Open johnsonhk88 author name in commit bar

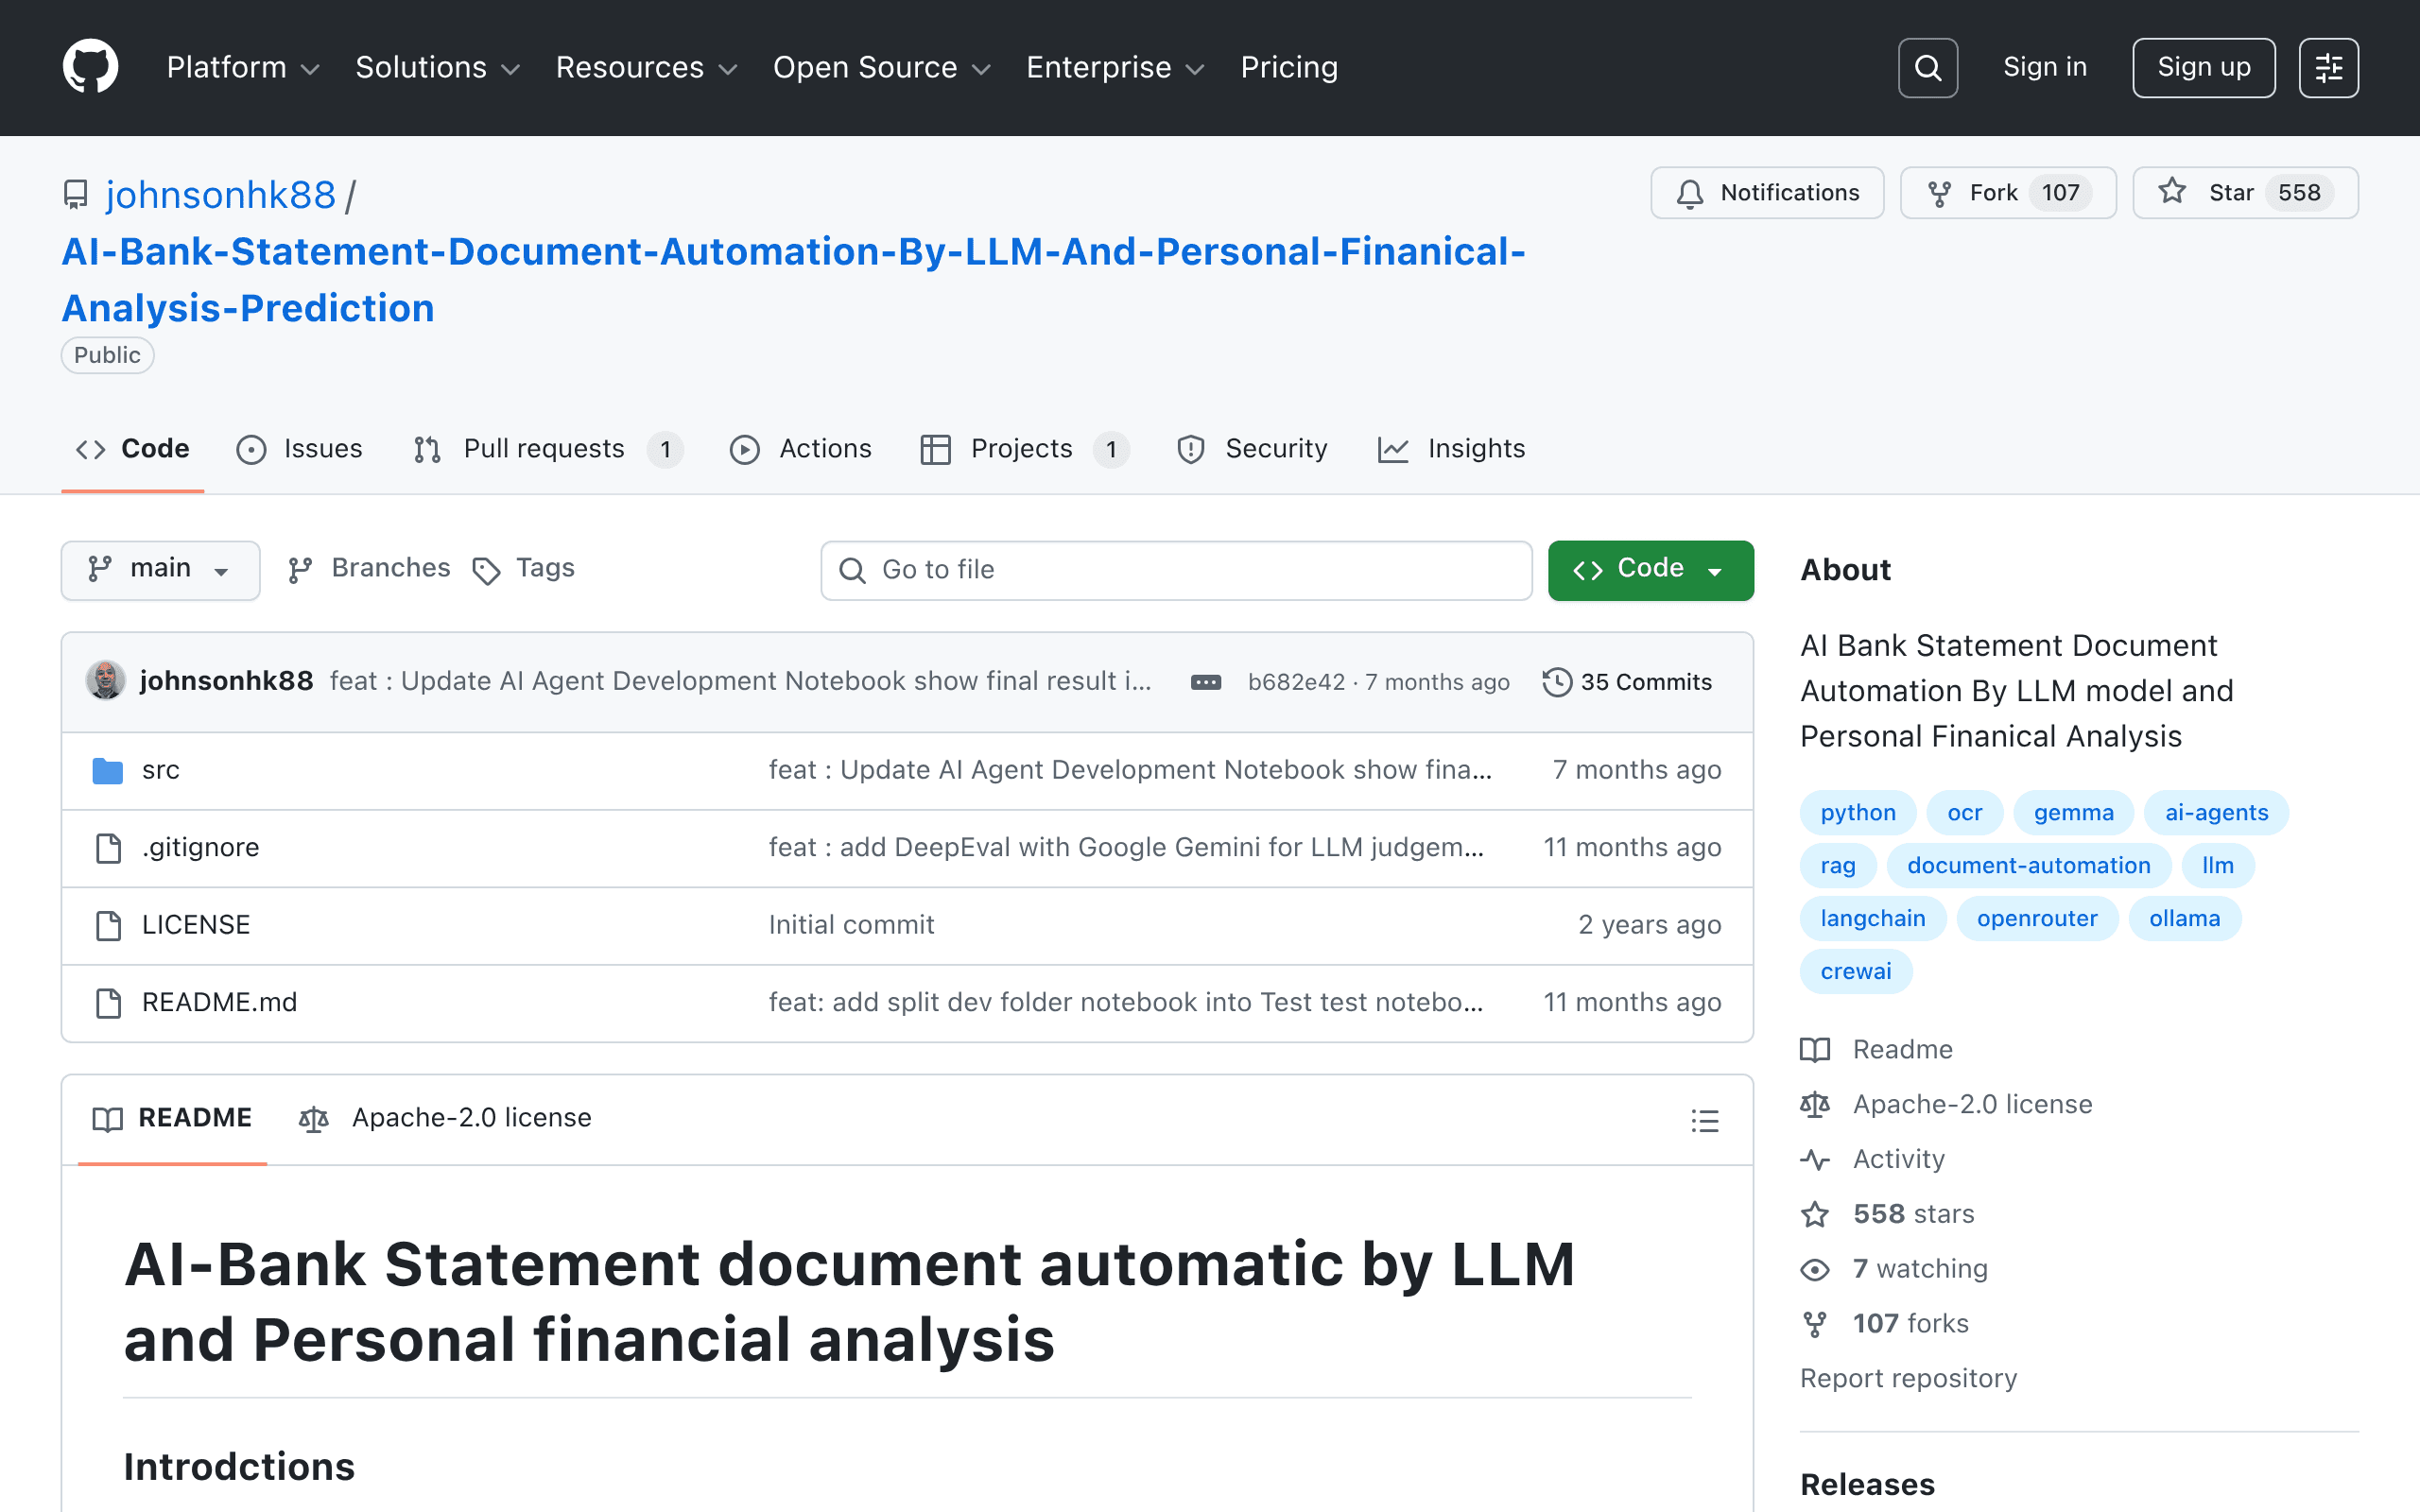pyautogui.click(x=226, y=682)
